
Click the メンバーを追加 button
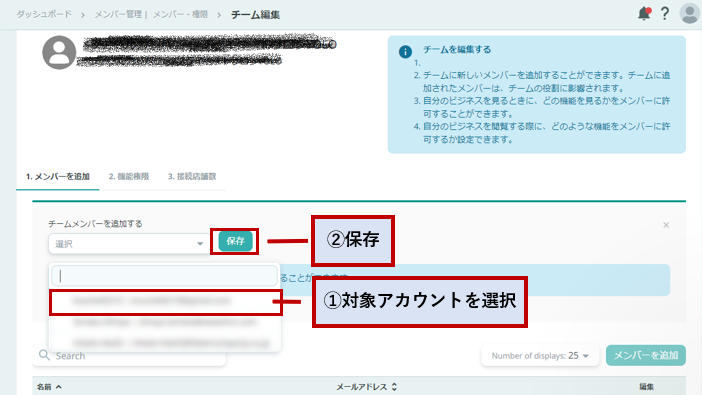646,356
